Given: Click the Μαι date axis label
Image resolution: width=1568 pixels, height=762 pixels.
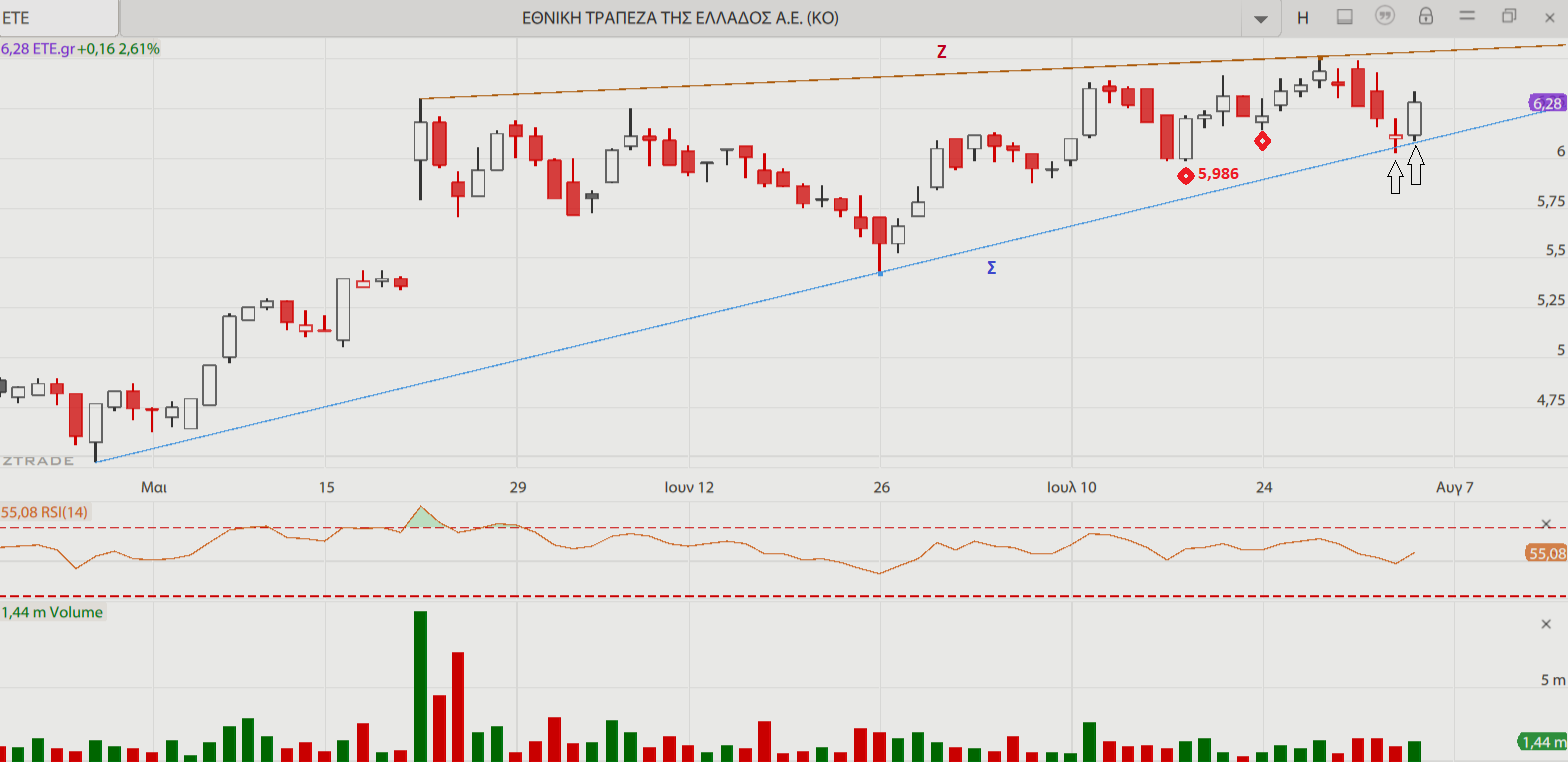Looking at the screenshot, I should click(153, 488).
